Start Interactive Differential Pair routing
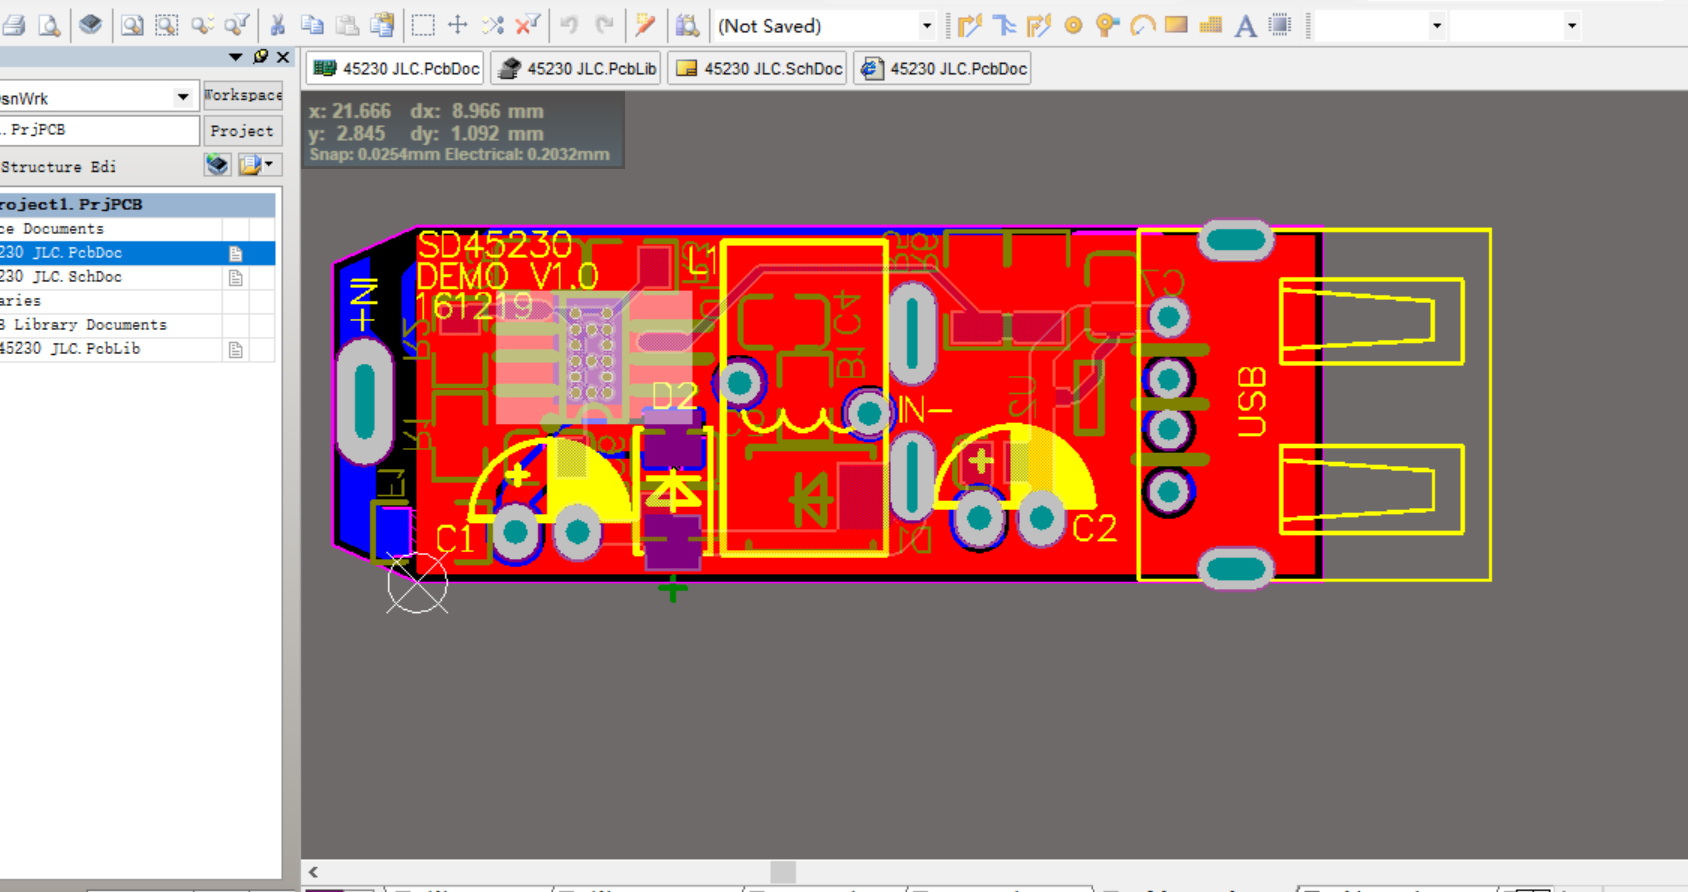 point(1004,25)
